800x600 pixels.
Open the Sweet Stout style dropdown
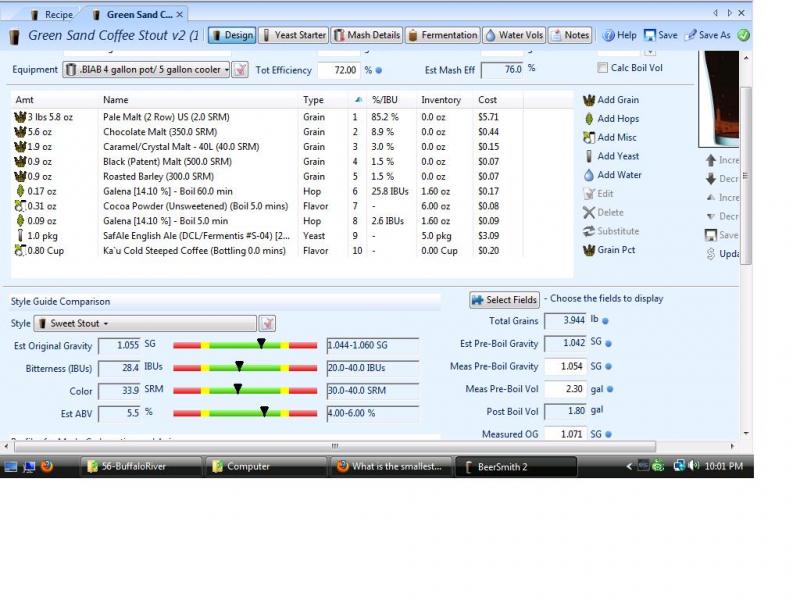(145, 323)
